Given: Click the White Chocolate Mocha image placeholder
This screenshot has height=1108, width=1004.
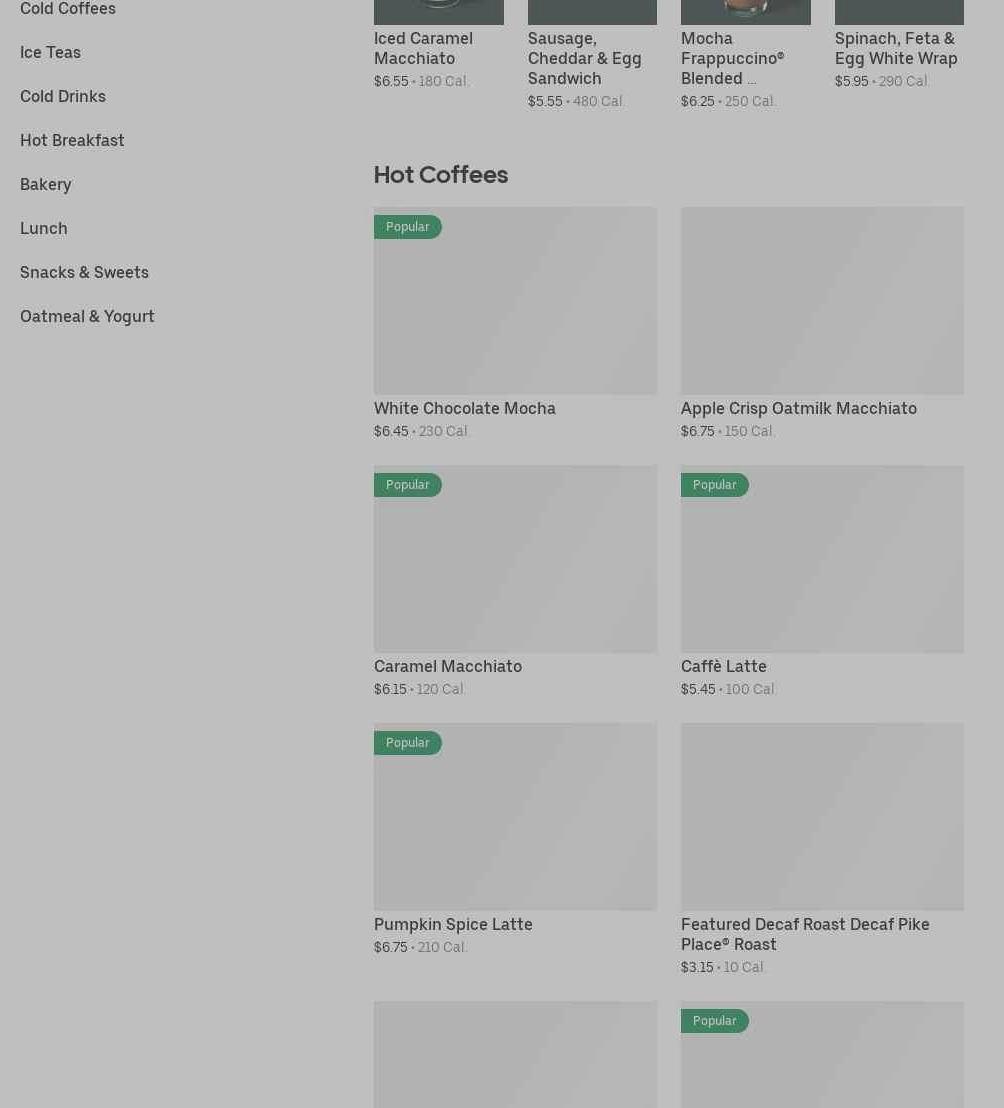Looking at the screenshot, I should pyautogui.click(x=515, y=300).
